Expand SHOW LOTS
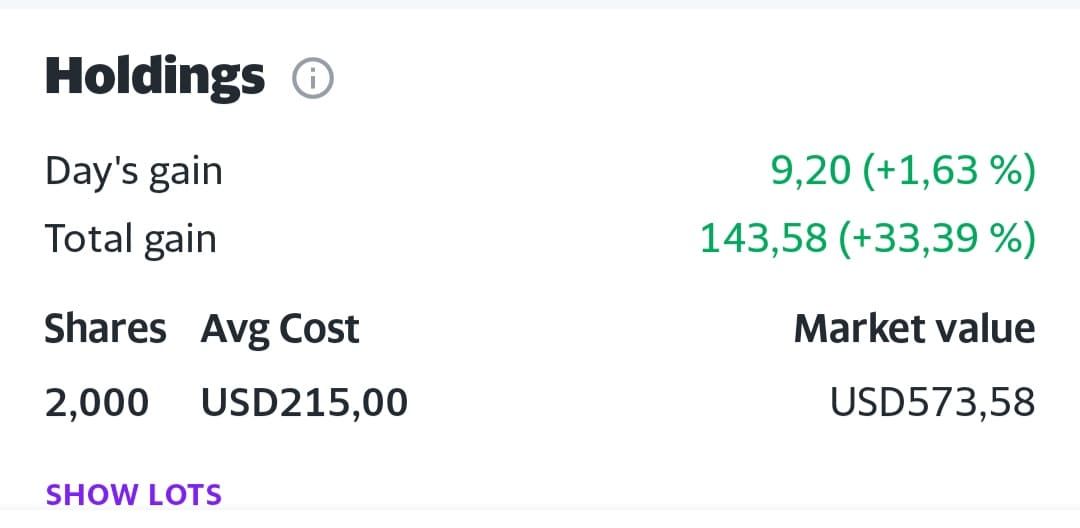The width and height of the screenshot is (1080, 528). point(134,494)
